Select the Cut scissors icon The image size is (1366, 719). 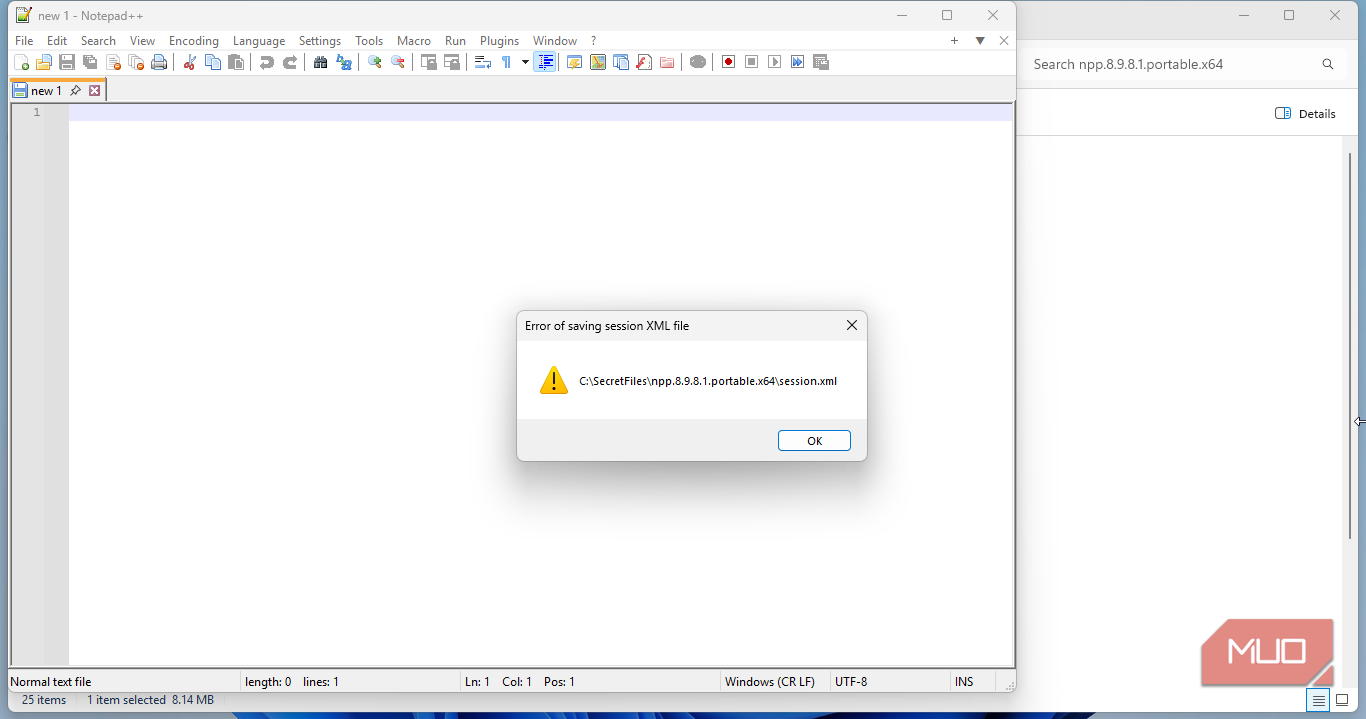[x=189, y=62]
